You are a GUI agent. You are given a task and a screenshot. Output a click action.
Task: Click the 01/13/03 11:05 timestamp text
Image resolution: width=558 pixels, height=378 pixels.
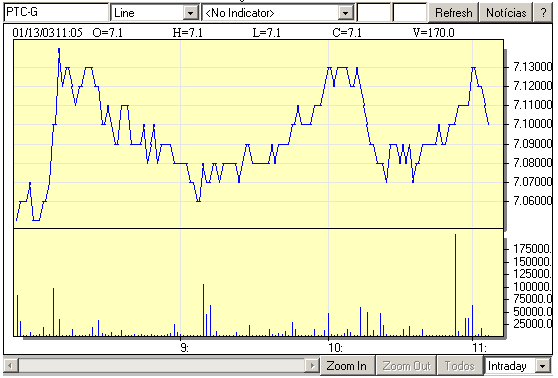47,33
